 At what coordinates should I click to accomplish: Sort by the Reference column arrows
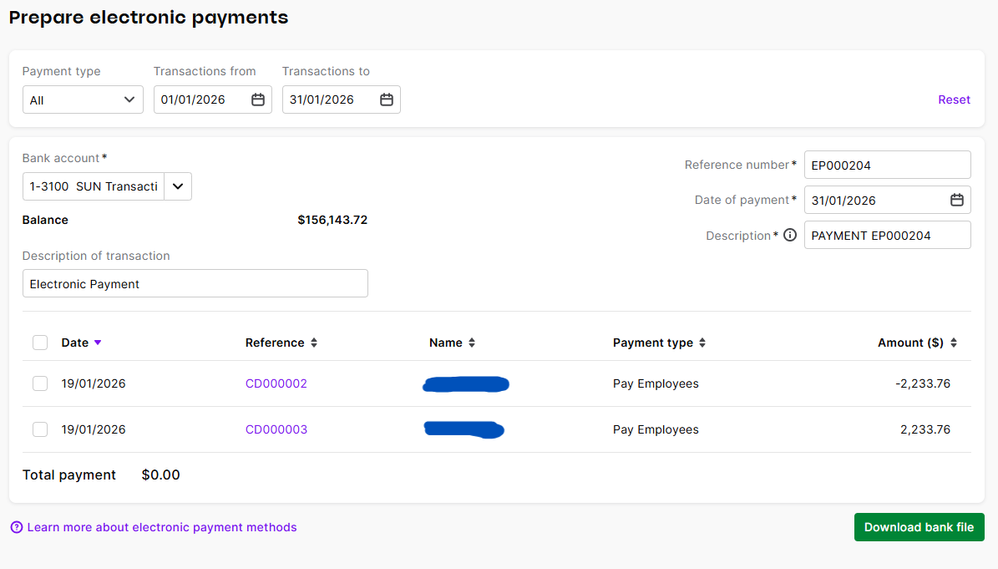[x=314, y=343]
